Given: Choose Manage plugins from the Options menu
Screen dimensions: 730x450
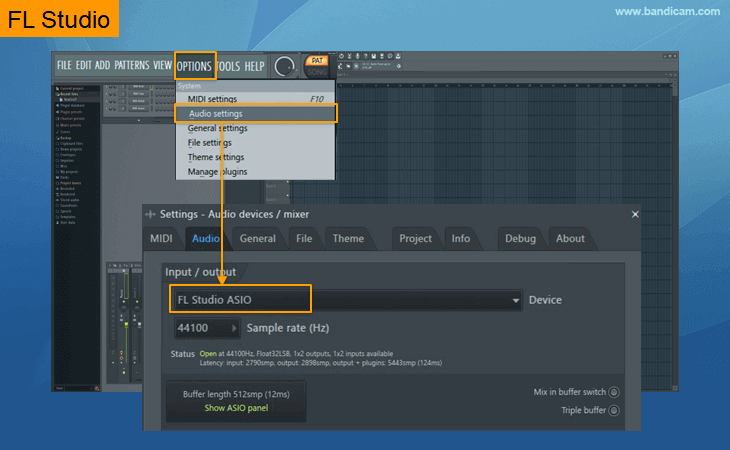Looking at the screenshot, I should (x=256, y=172).
